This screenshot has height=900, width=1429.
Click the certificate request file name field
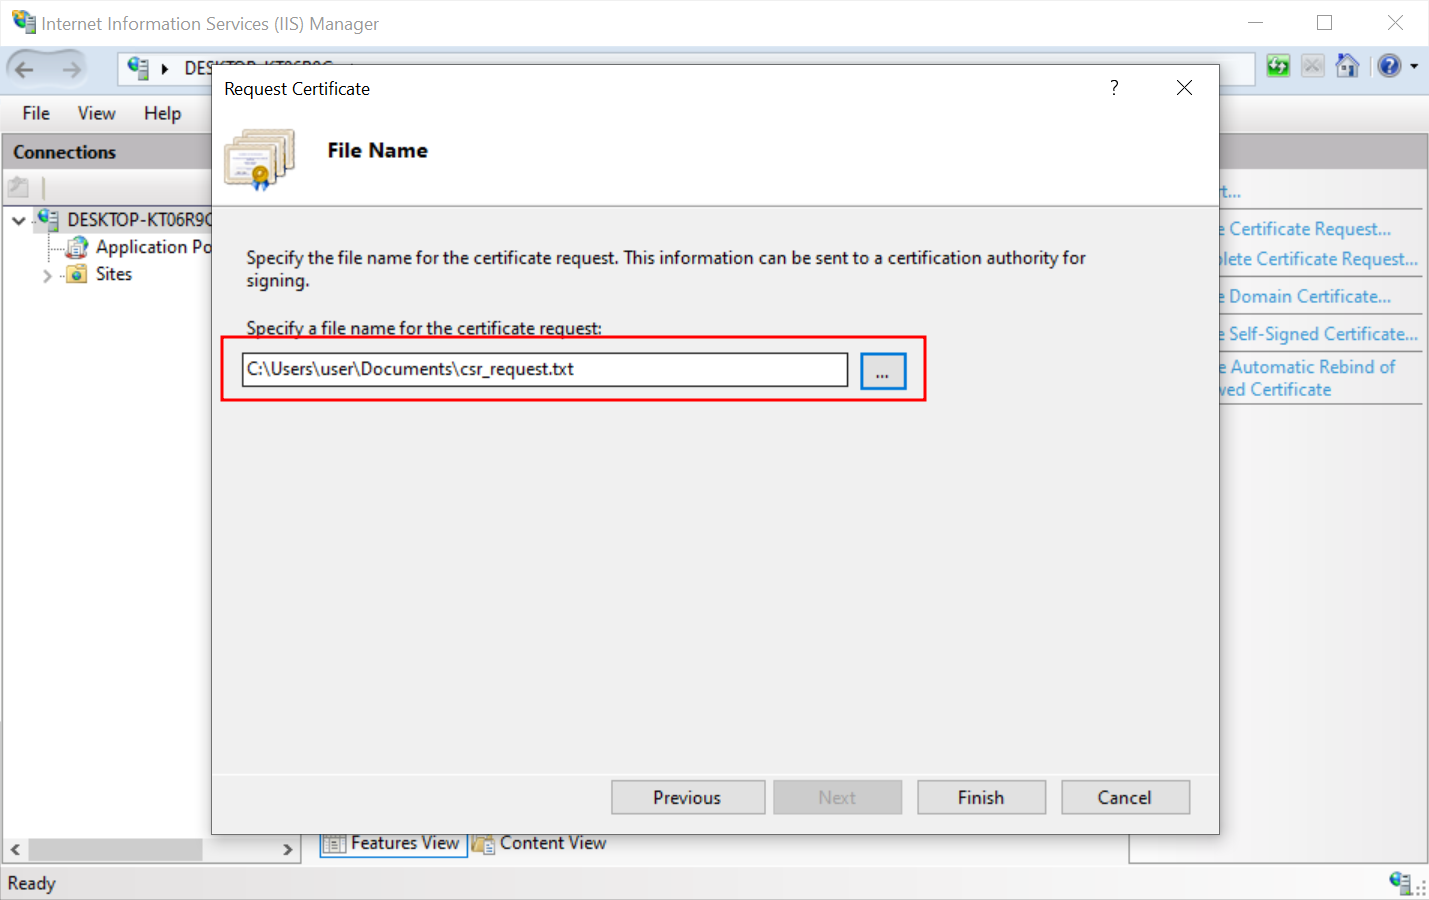[545, 369]
